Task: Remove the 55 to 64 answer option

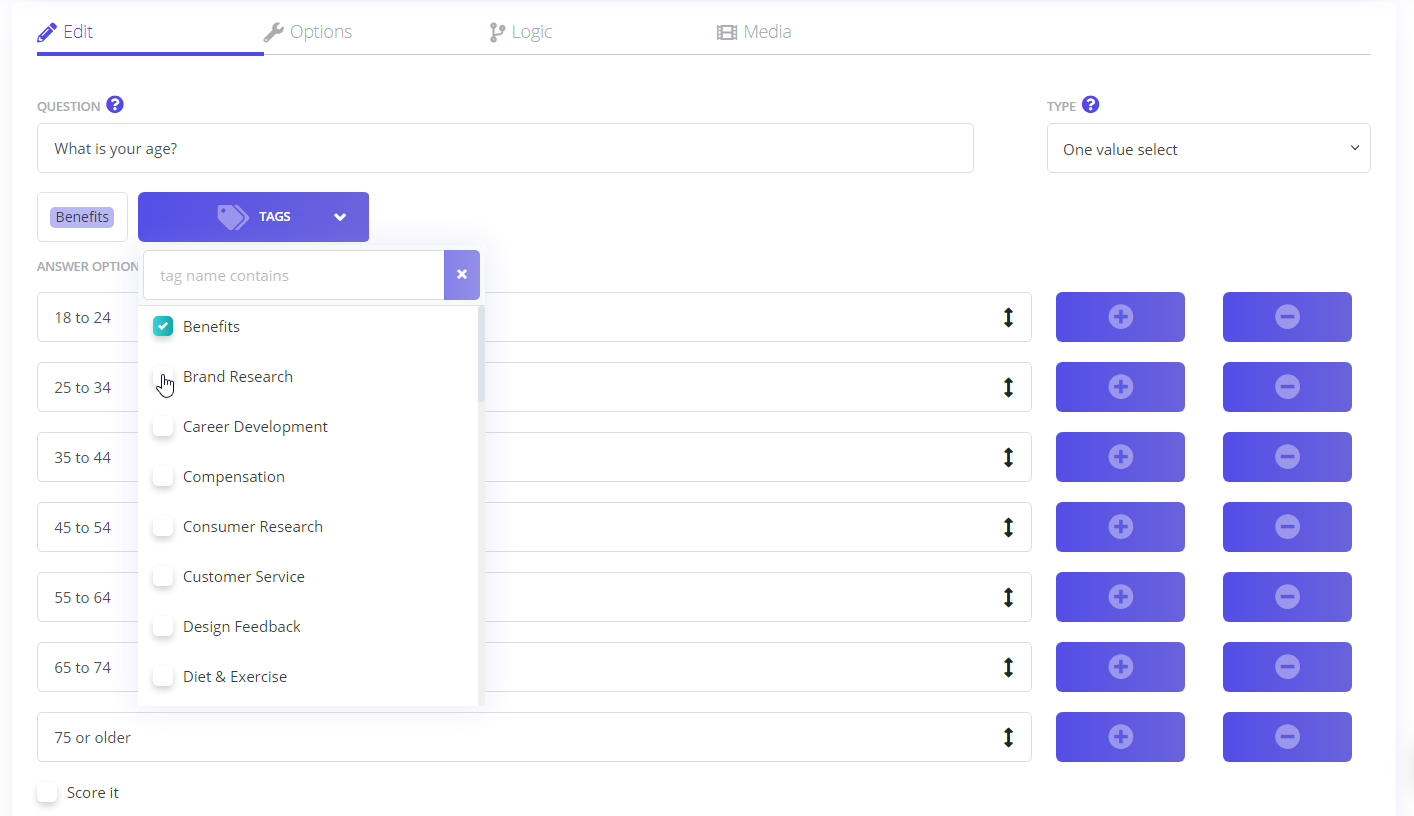Action: coord(1287,597)
